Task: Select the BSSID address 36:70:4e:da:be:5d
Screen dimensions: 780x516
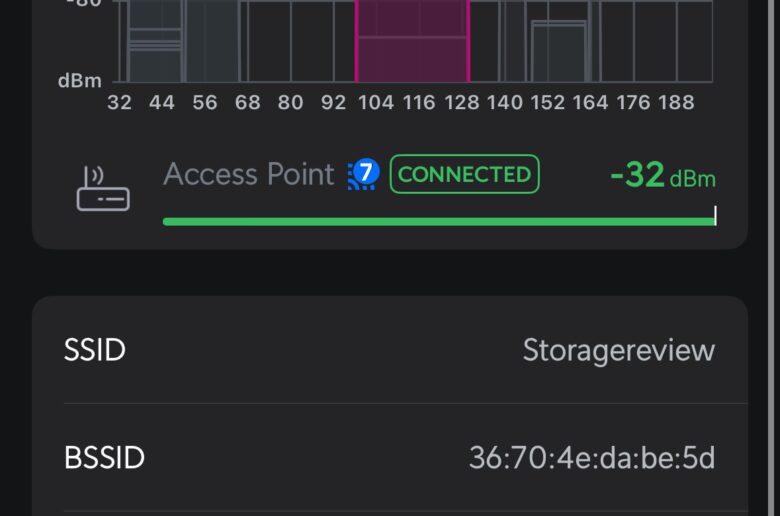Action: point(592,458)
